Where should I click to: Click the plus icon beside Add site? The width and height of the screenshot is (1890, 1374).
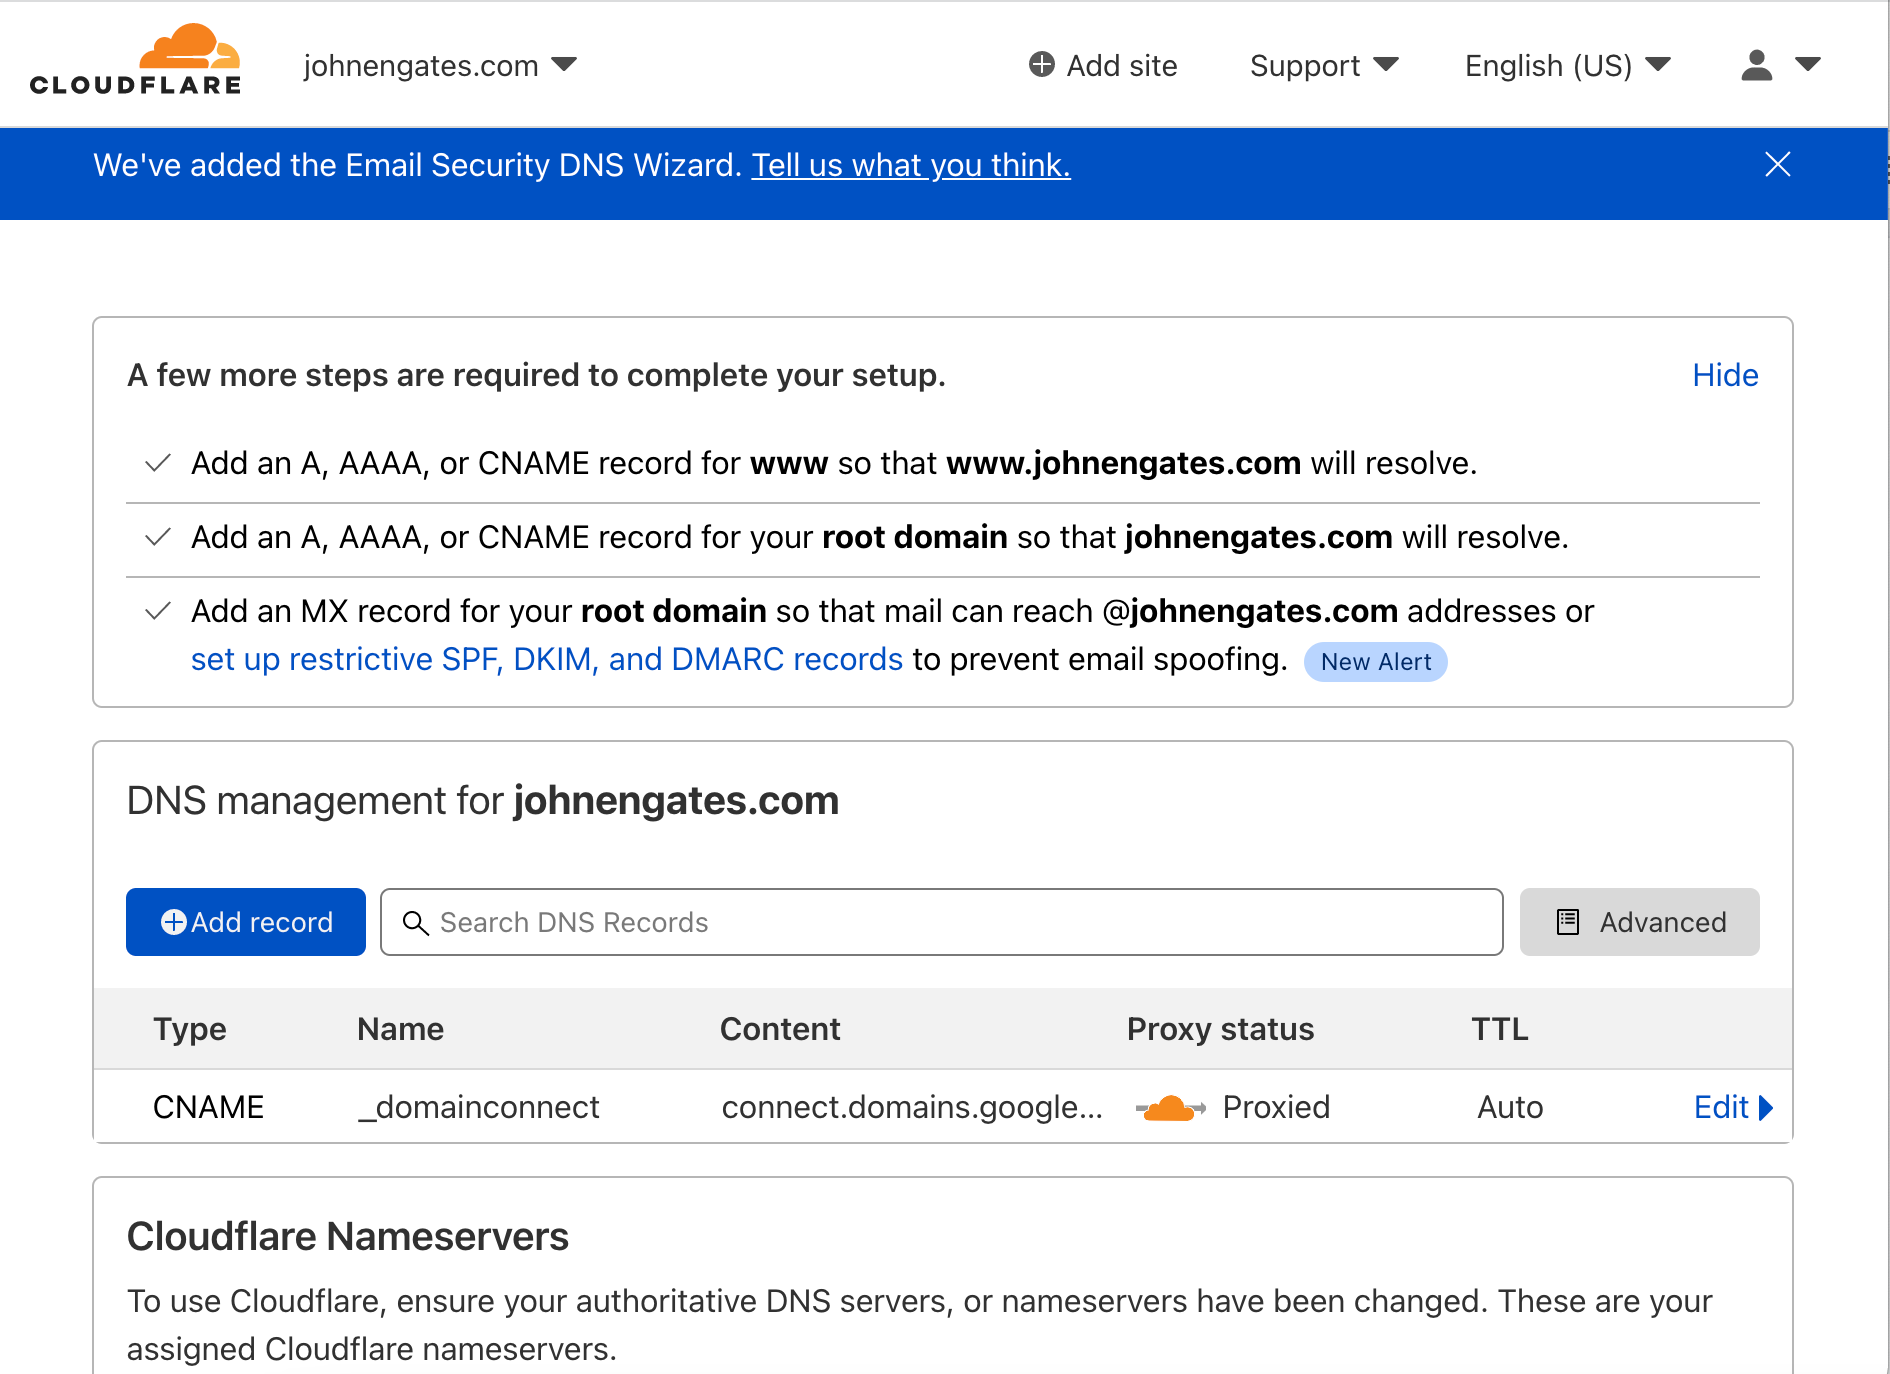[x=1041, y=65]
